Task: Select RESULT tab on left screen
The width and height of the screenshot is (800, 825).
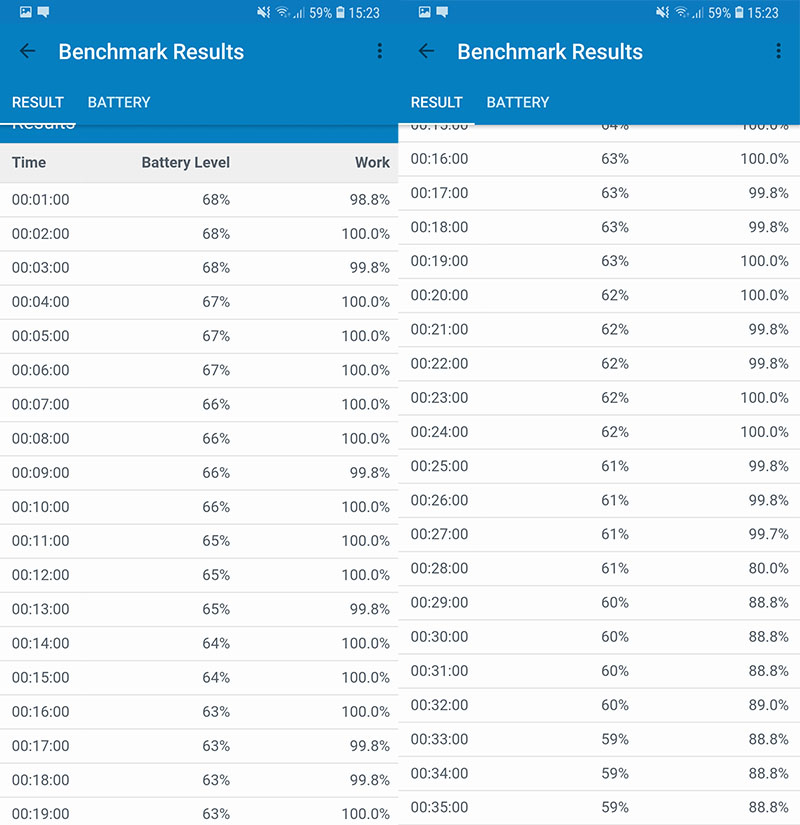Action: click(38, 102)
